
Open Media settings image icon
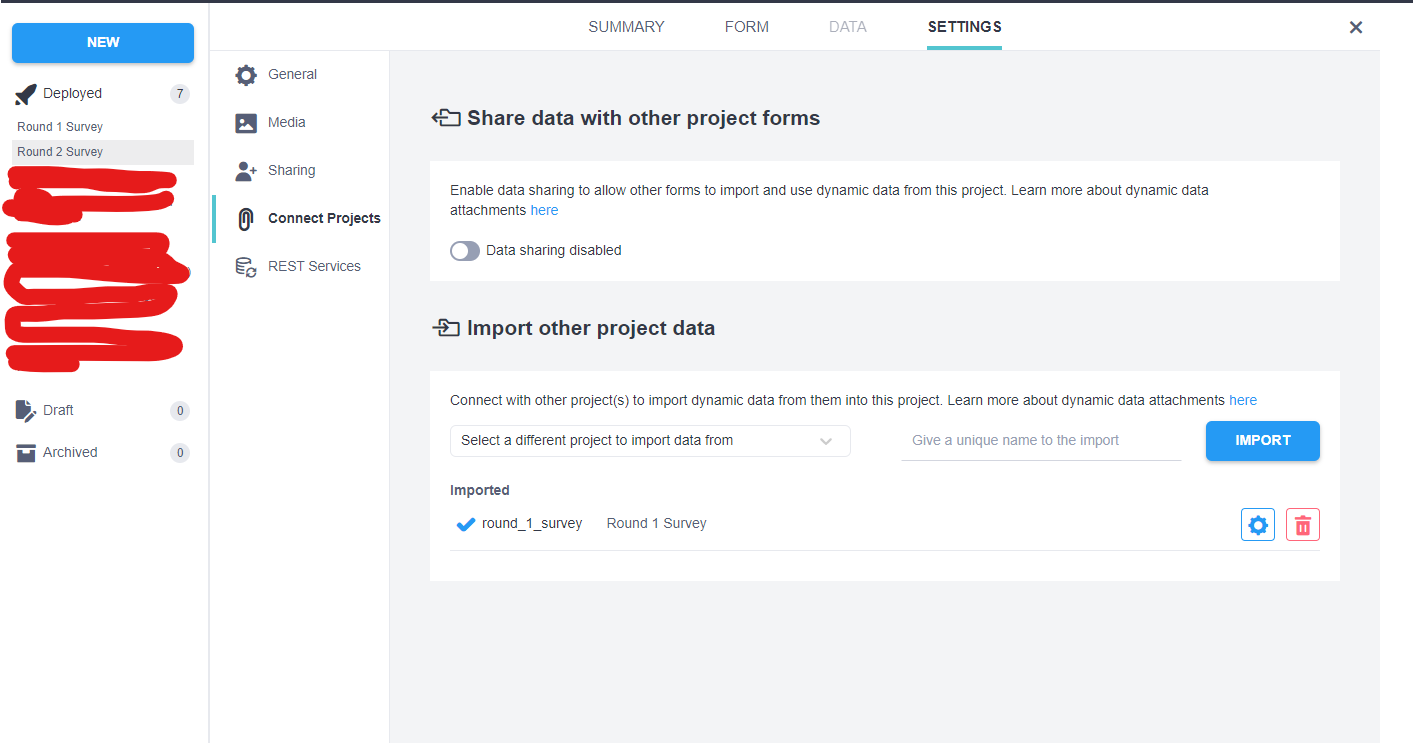pyautogui.click(x=246, y=123)
